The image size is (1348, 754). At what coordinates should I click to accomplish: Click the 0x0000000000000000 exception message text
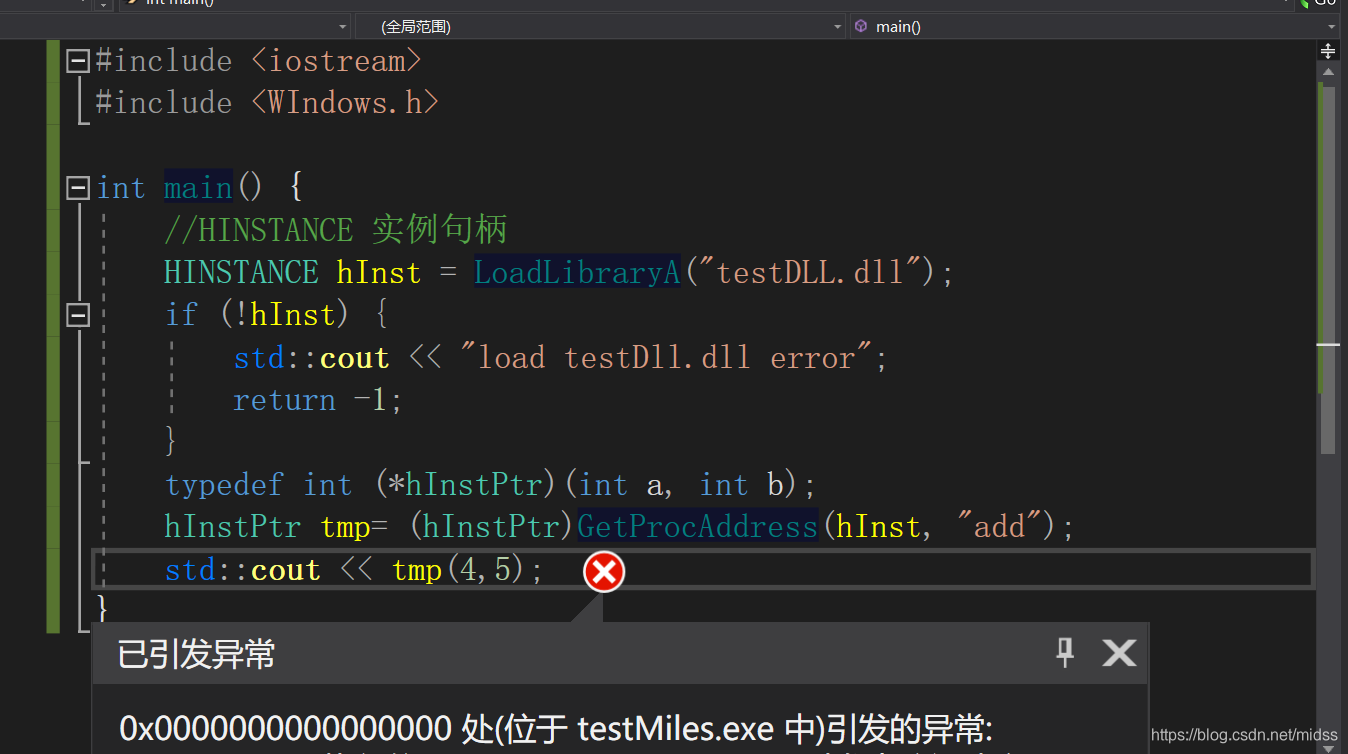click(555, 729)
